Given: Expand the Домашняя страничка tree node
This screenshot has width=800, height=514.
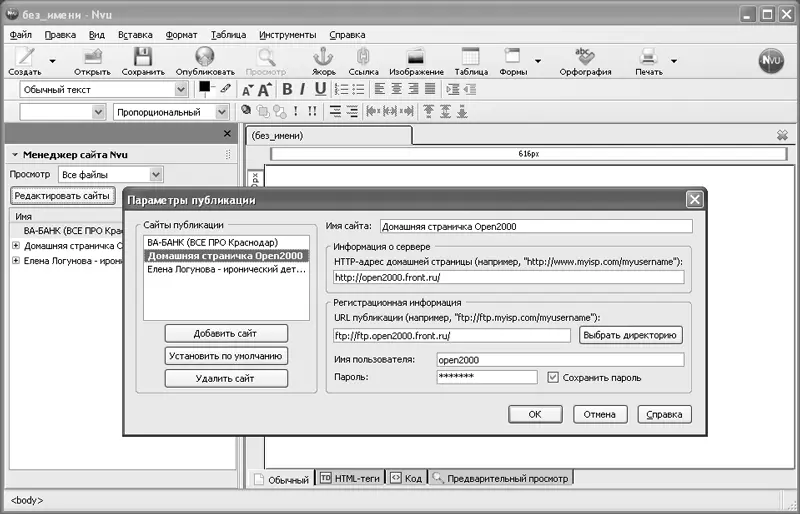Looking at the screenshot, I should [16, 246].
